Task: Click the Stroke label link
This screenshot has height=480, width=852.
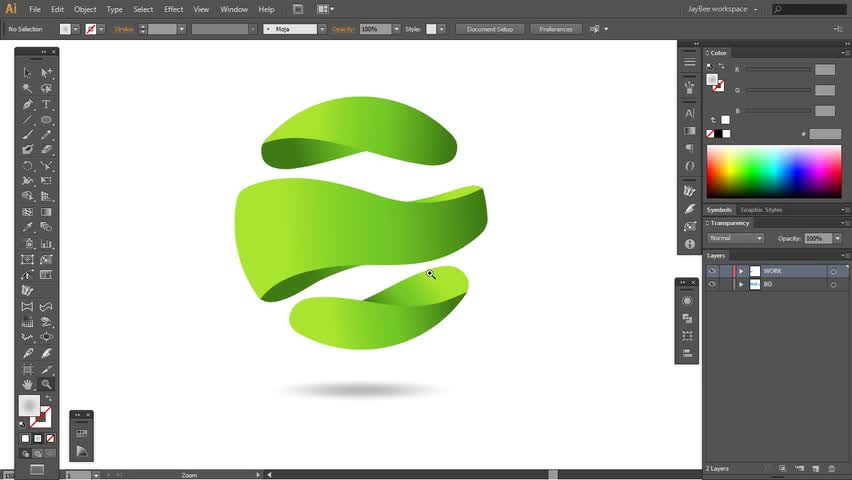Action: pos(123,29)
